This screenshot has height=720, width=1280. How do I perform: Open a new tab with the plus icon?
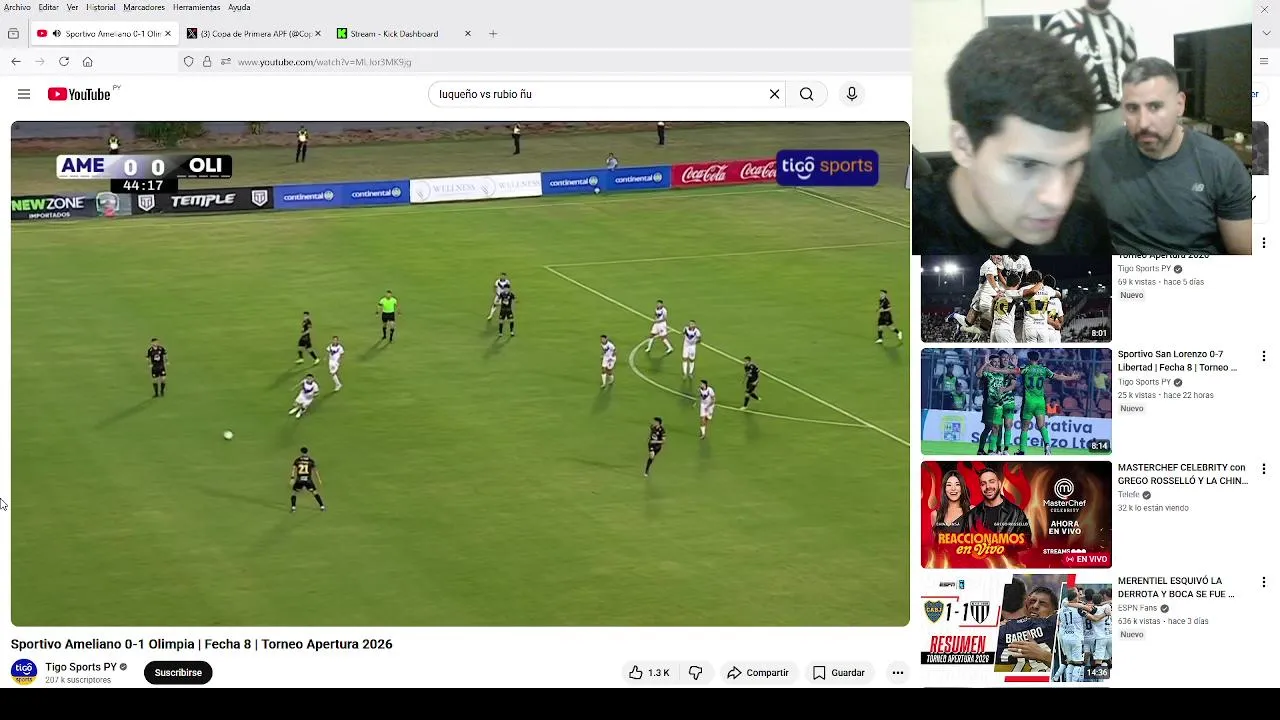click(493, 34)
